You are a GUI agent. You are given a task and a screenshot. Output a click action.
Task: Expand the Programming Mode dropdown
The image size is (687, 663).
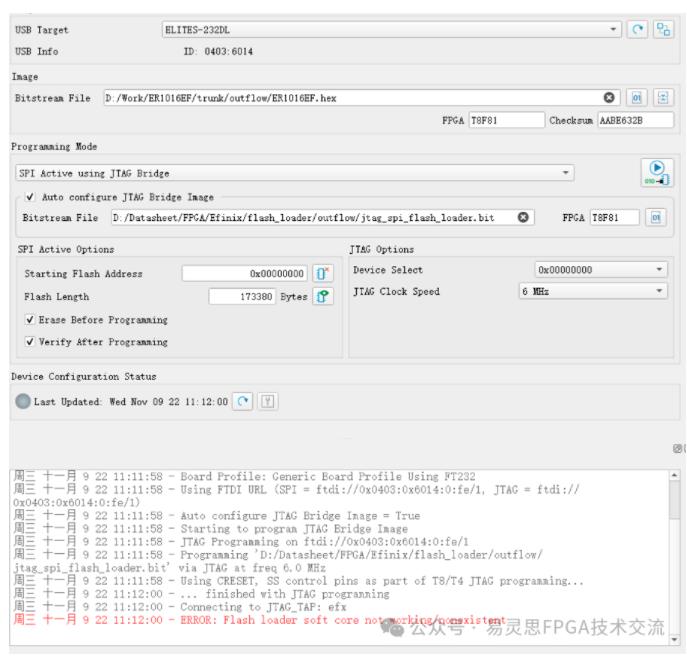[567, 173]
